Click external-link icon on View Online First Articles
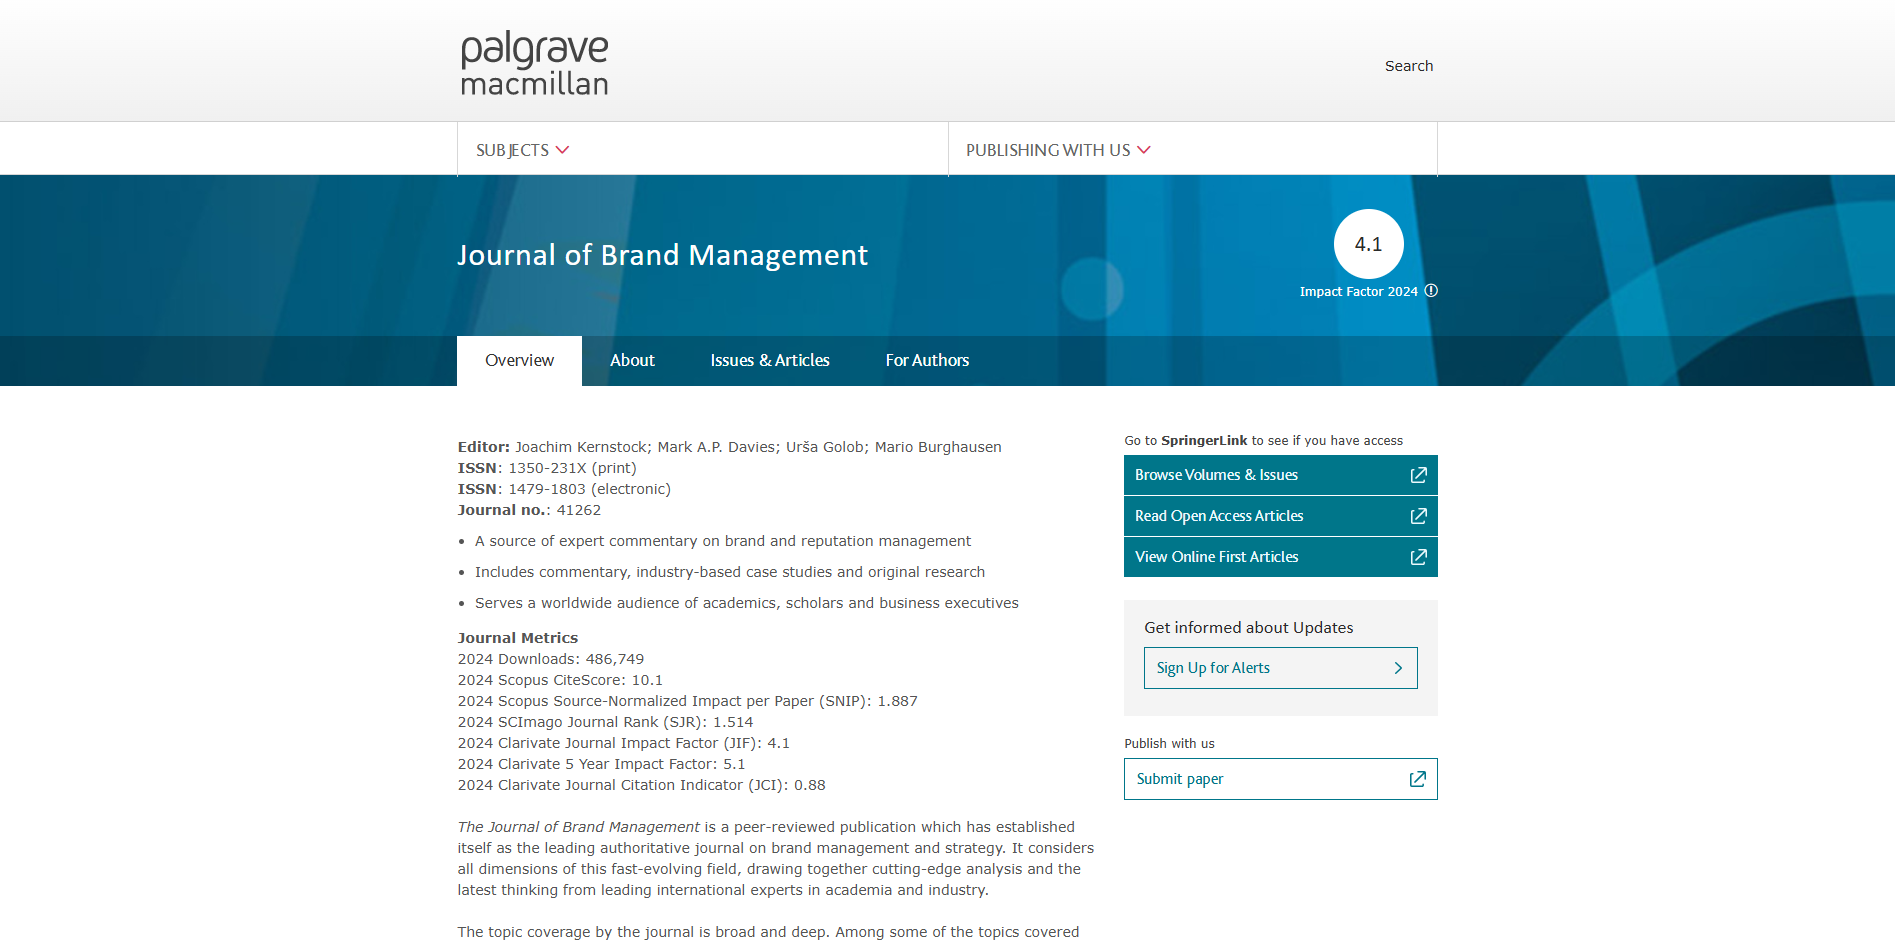The image size is (1895, 940). [x=1418, y=557]
